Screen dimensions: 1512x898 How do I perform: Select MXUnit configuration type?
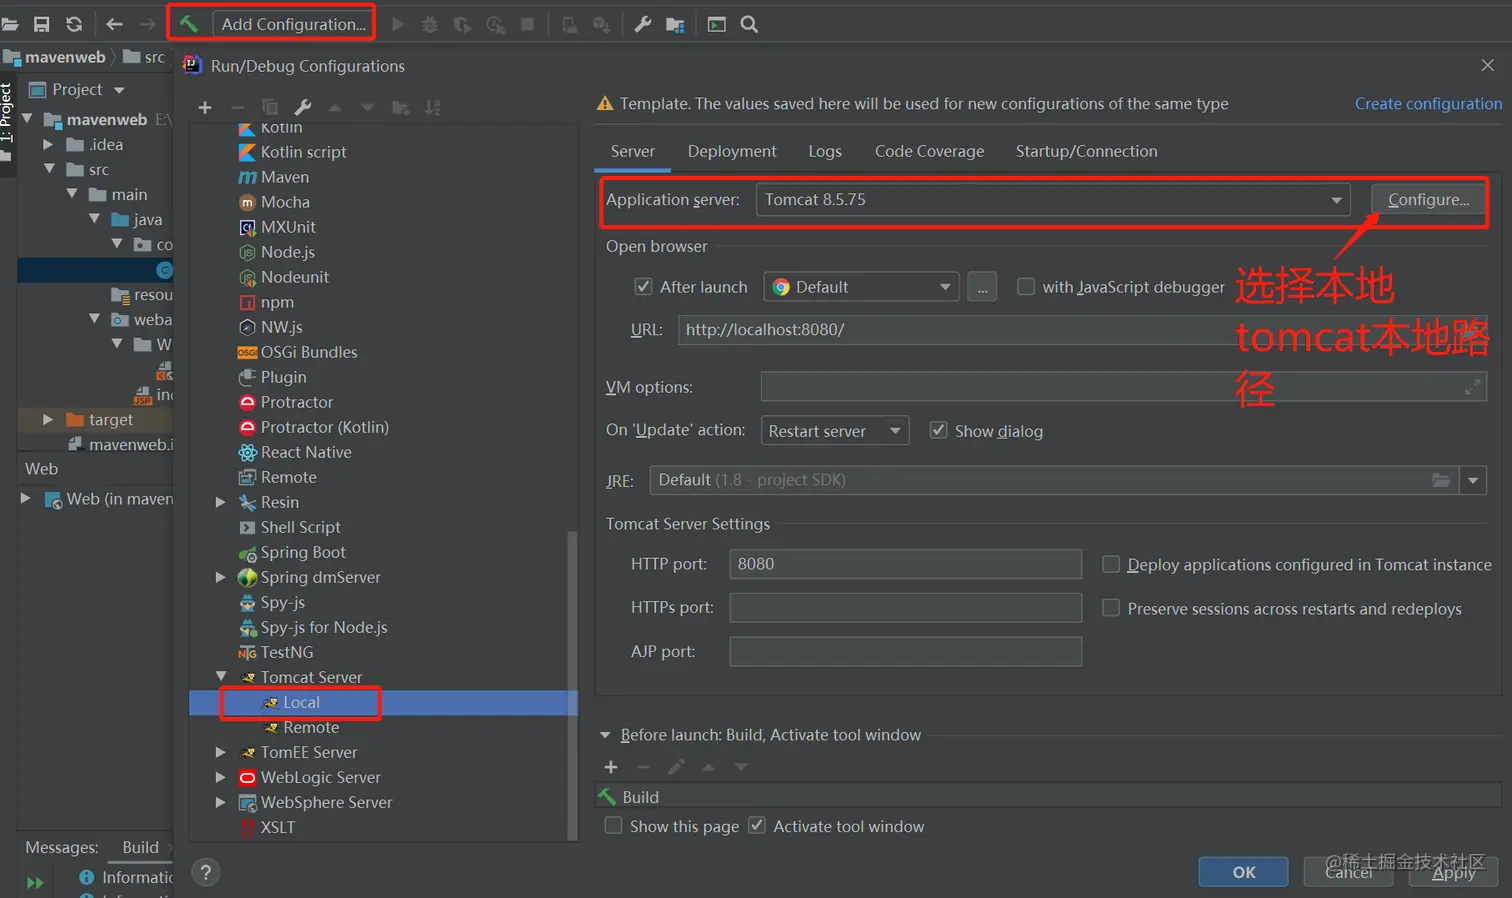(x=288, y=227)
